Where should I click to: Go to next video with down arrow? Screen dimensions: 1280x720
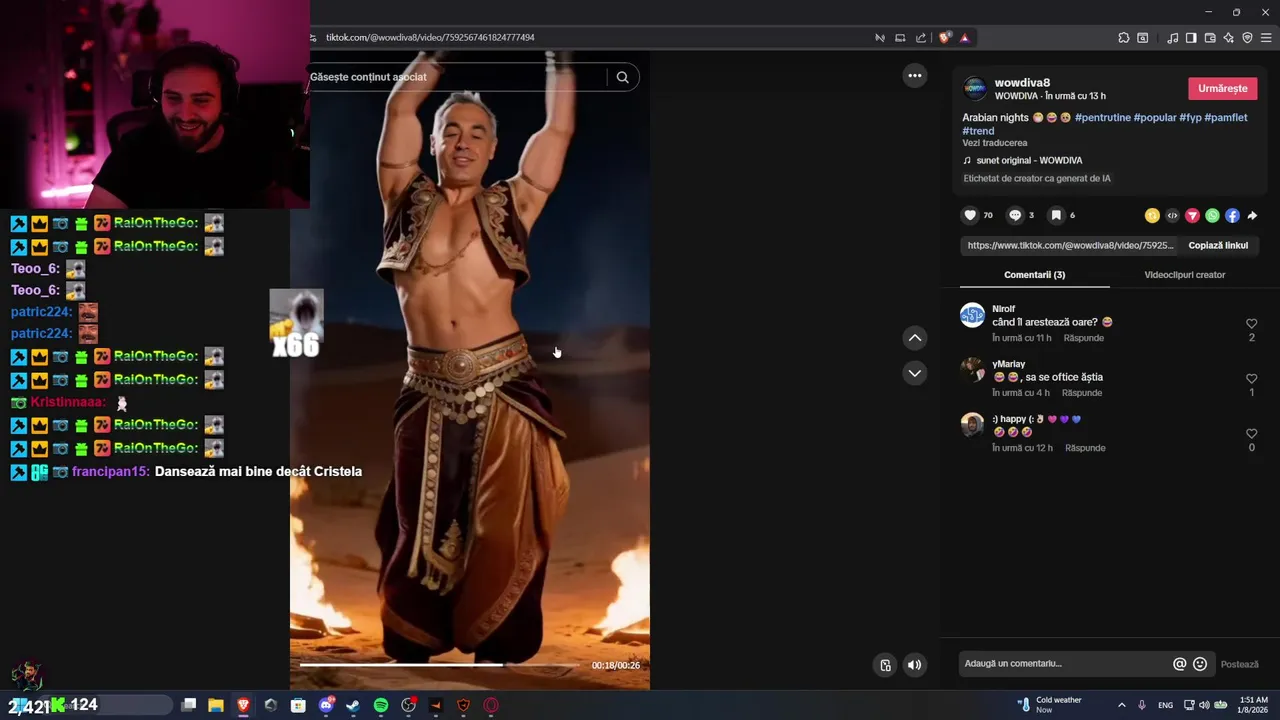(914, 373)
